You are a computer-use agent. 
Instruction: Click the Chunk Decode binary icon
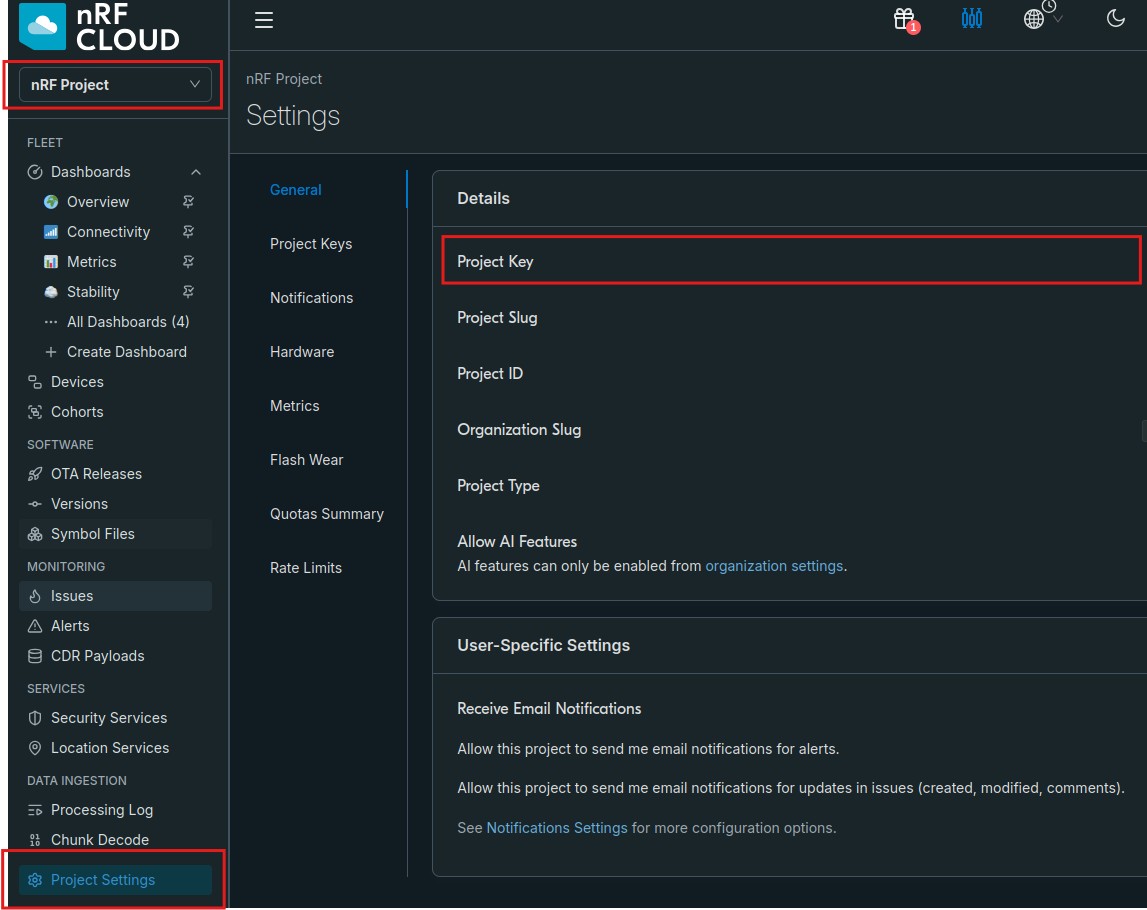coord(34,841)
